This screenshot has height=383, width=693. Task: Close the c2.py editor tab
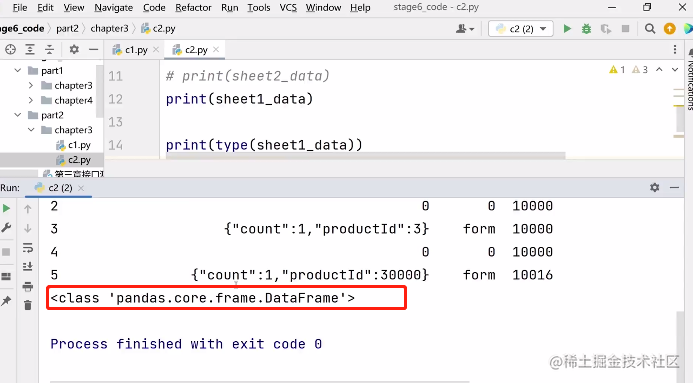coord(216,50)
